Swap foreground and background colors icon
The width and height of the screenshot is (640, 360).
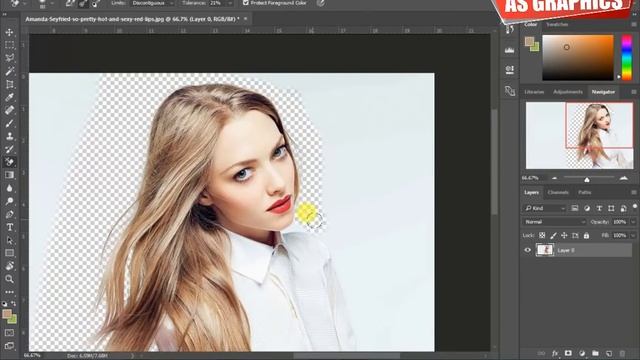[x=13, y=304]
